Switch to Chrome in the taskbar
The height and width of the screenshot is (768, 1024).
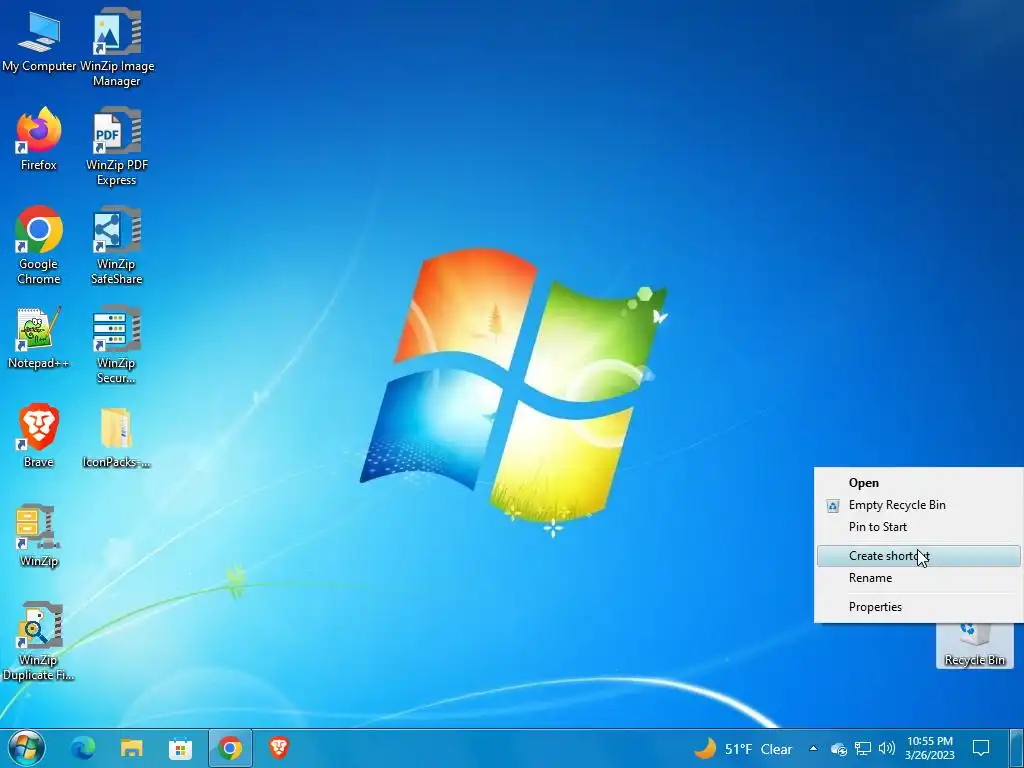230,748
